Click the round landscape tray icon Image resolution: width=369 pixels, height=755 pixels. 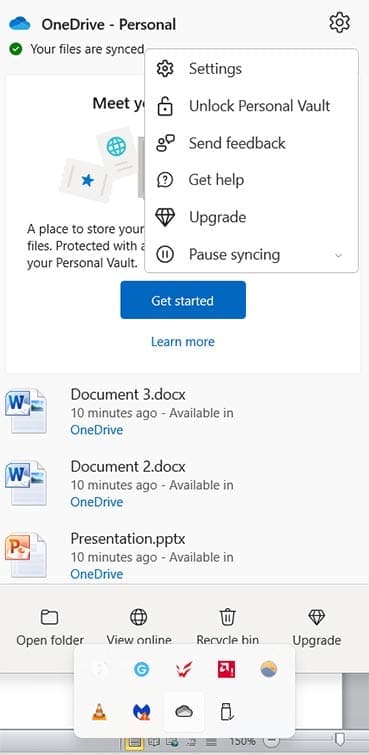(268, 669)
